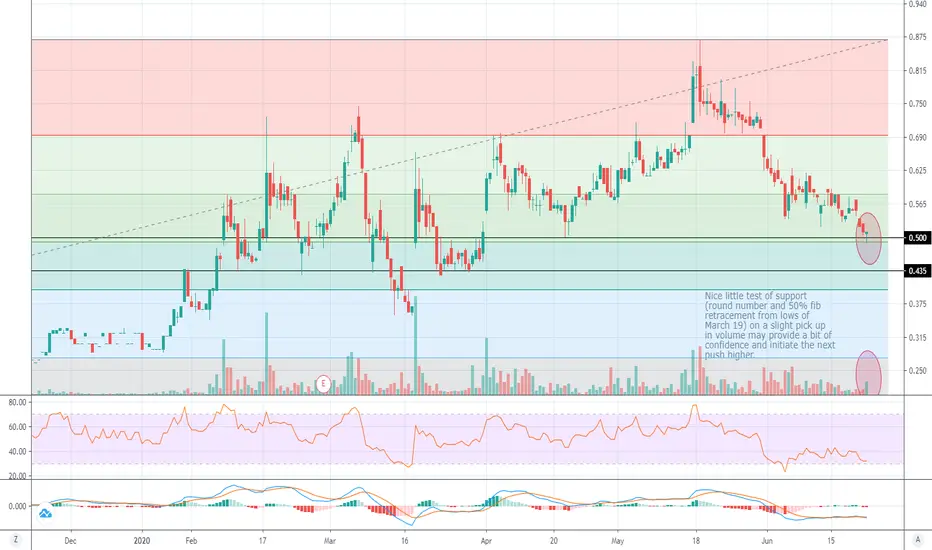
Task: Click the 80.00 label on the RSI scale
Action: [18, 403]
